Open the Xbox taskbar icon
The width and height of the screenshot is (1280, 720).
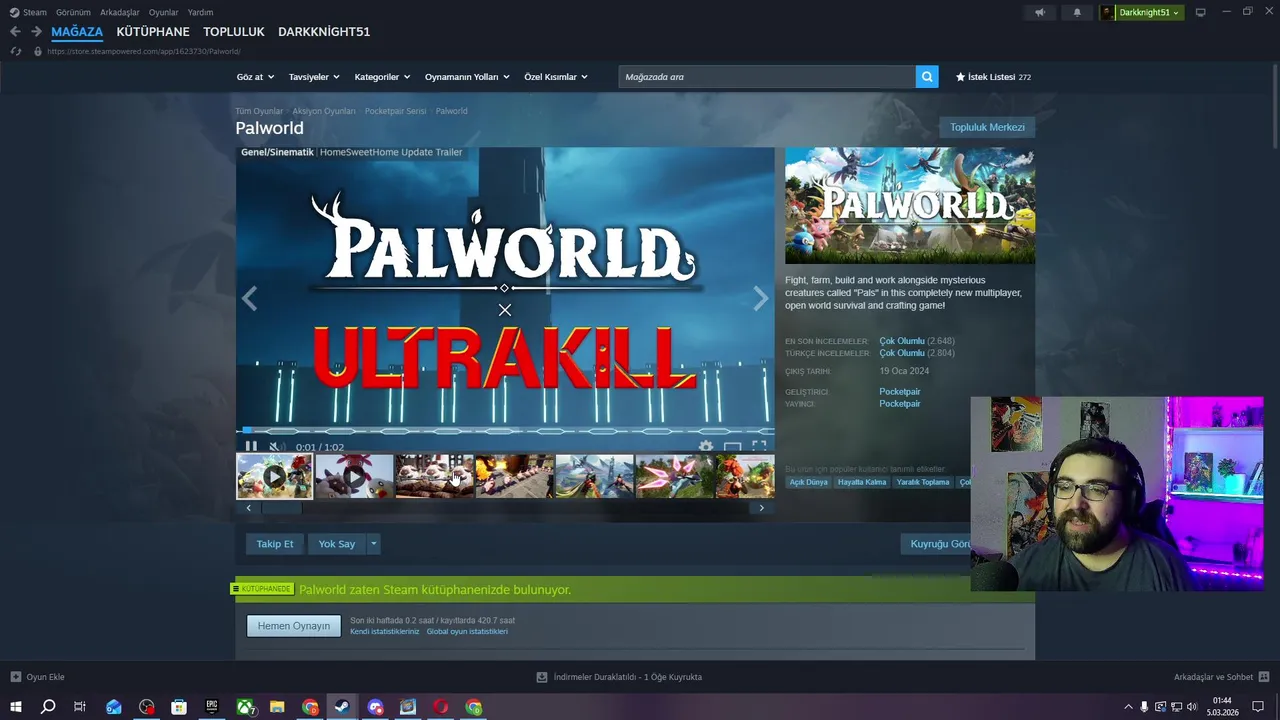[245, 707]
